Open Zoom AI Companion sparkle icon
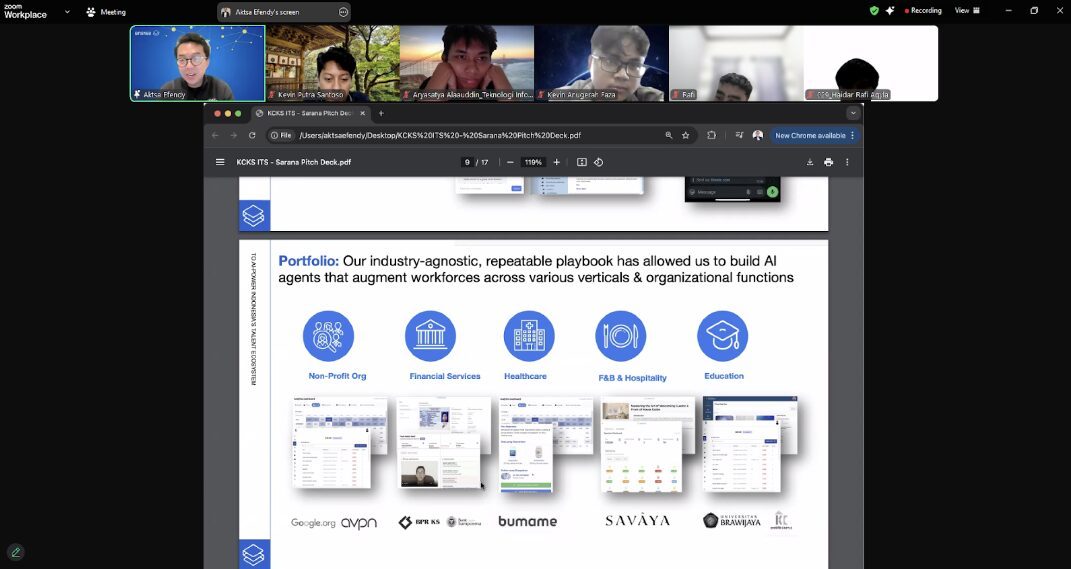Image resolution: width=1071 pixels, height=569 pixels. [890, 11]
